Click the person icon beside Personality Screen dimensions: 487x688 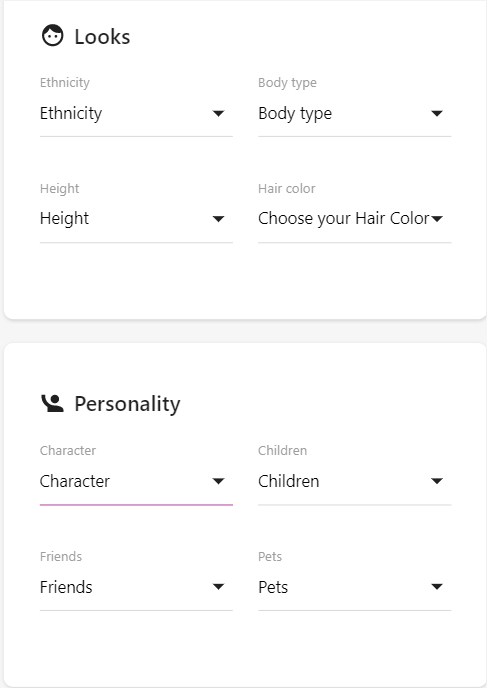click(x=52, y=403)
